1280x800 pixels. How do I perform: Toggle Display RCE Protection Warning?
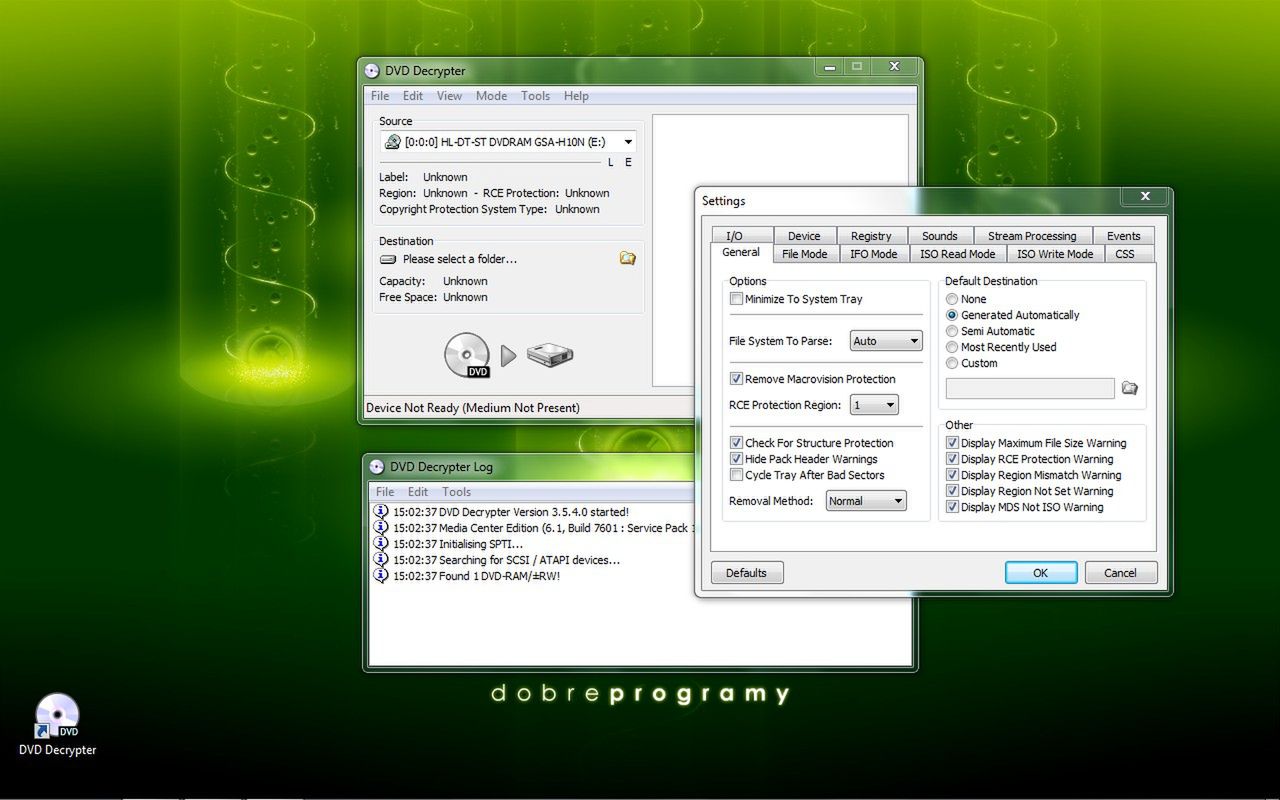click(953, 459)
